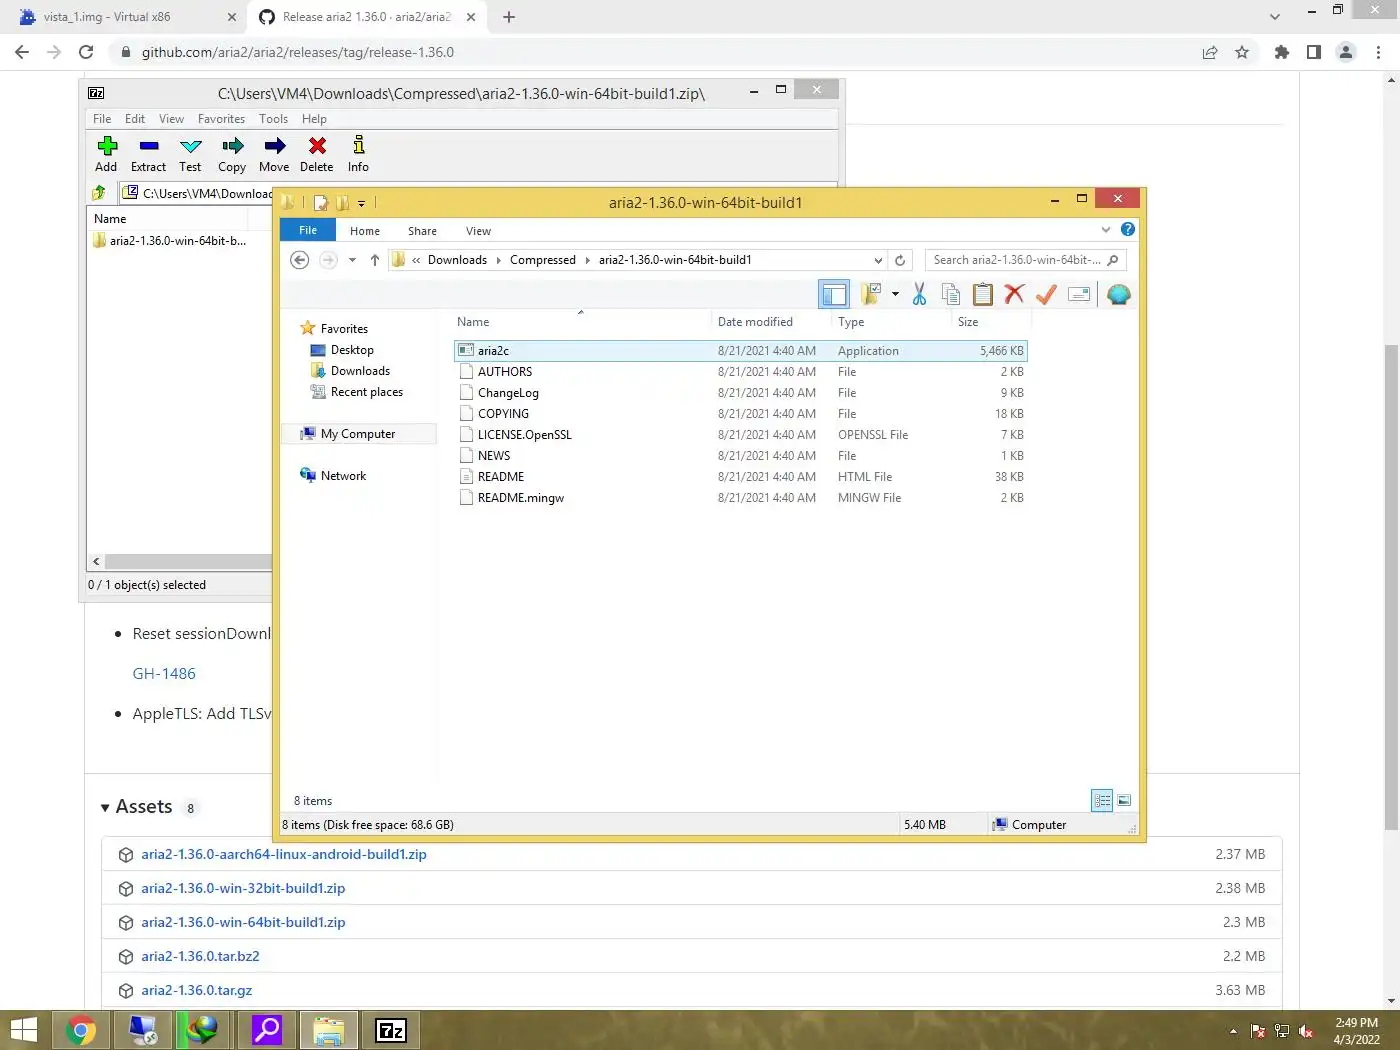This screenshot has width=1400, height=1050.
Task: Open recent locations dropdown arrow in Explorer
Action: [352, 260]
